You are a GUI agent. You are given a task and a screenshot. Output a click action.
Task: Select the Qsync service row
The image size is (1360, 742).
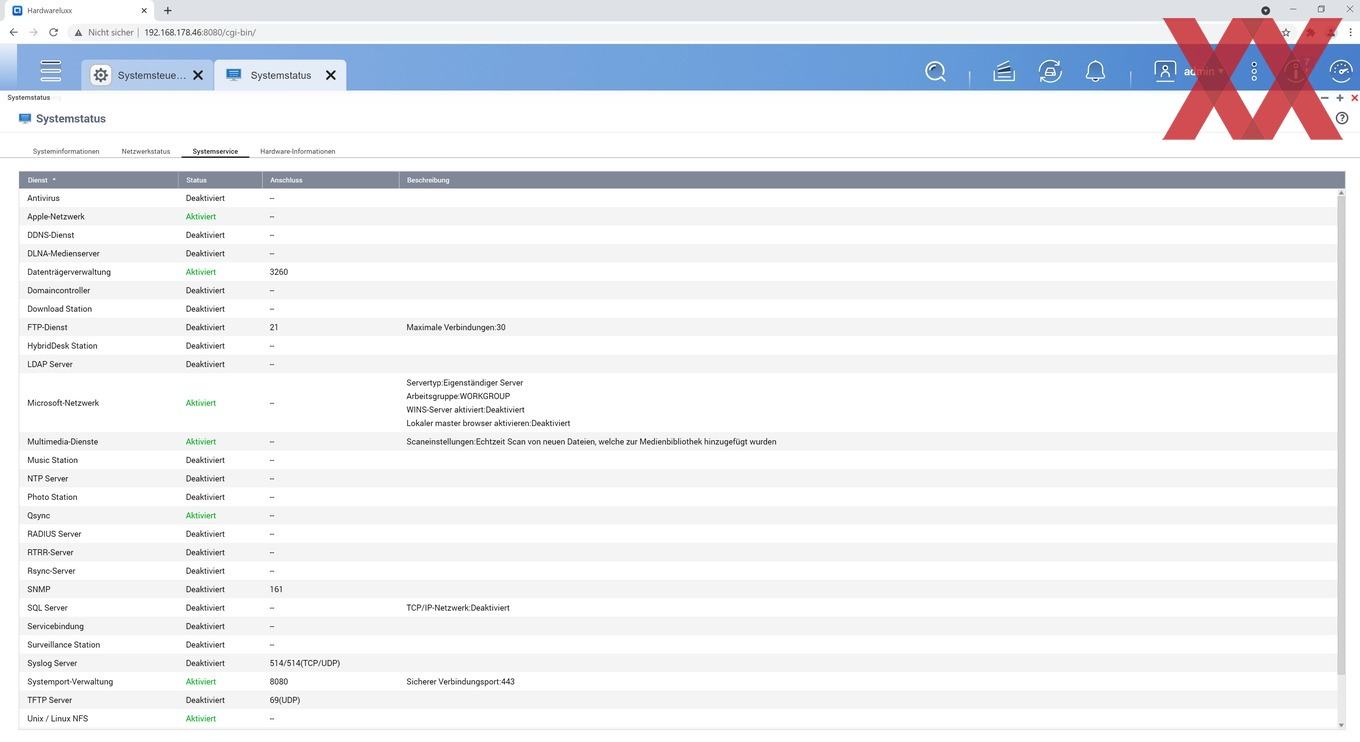(678, 515)
